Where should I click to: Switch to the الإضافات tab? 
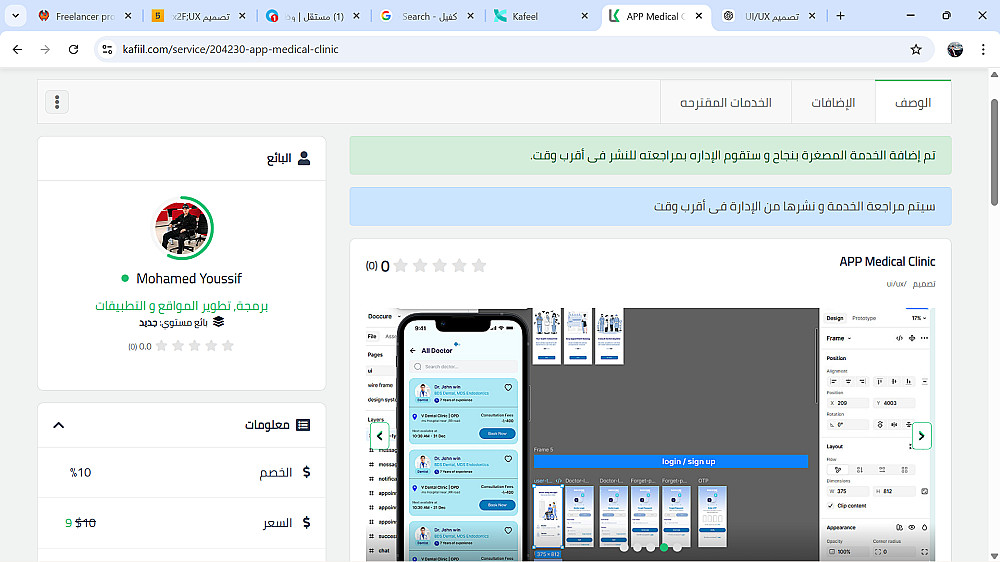click(x=833, y=102)
